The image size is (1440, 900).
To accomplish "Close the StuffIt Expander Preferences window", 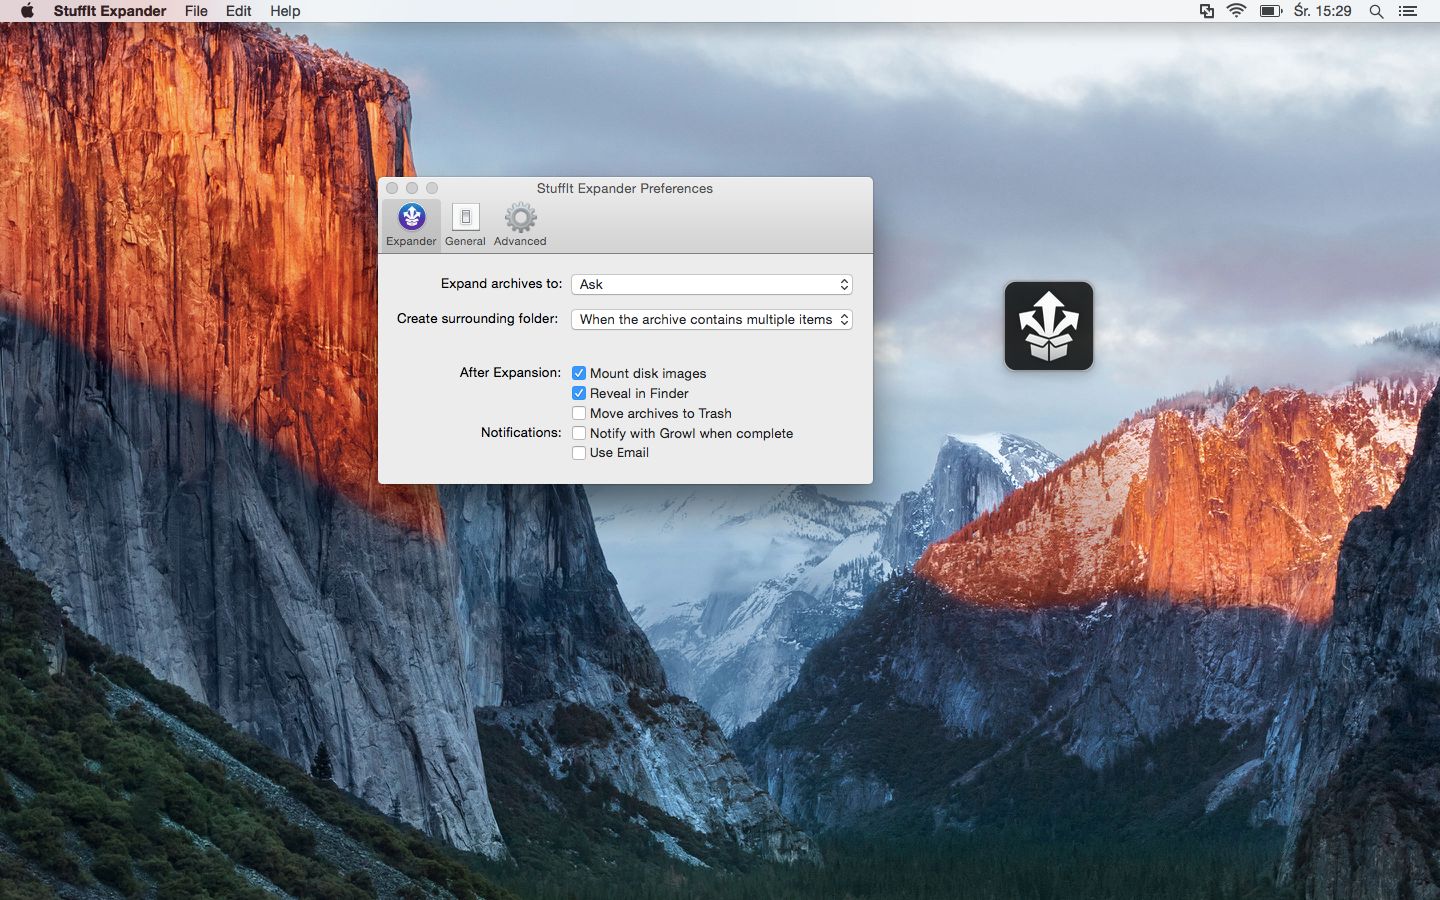I will (x=392, y=188).
